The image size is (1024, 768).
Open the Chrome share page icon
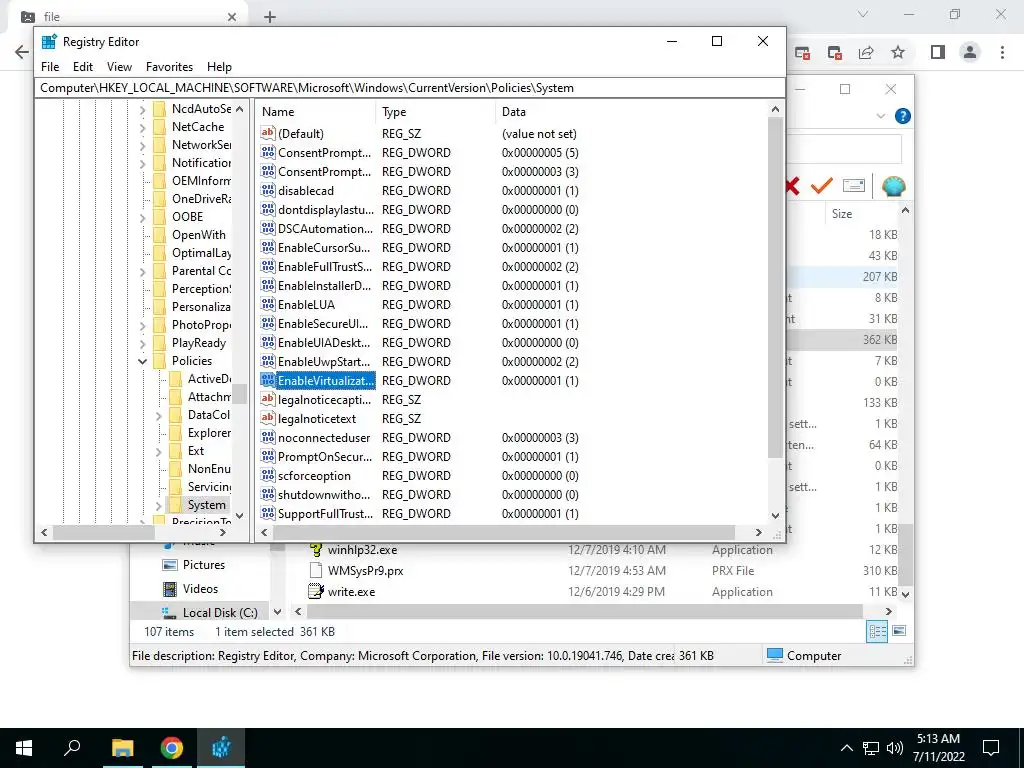point(866,52)
